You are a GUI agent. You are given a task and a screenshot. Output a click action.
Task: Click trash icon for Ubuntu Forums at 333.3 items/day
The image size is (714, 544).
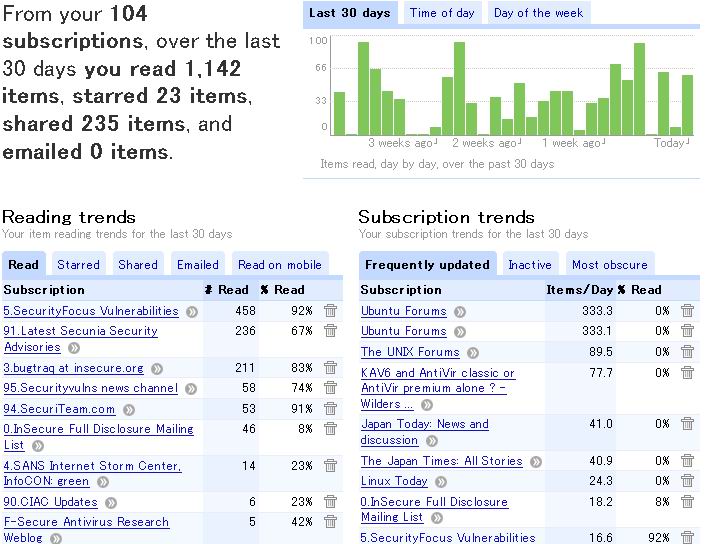point(687,310)
